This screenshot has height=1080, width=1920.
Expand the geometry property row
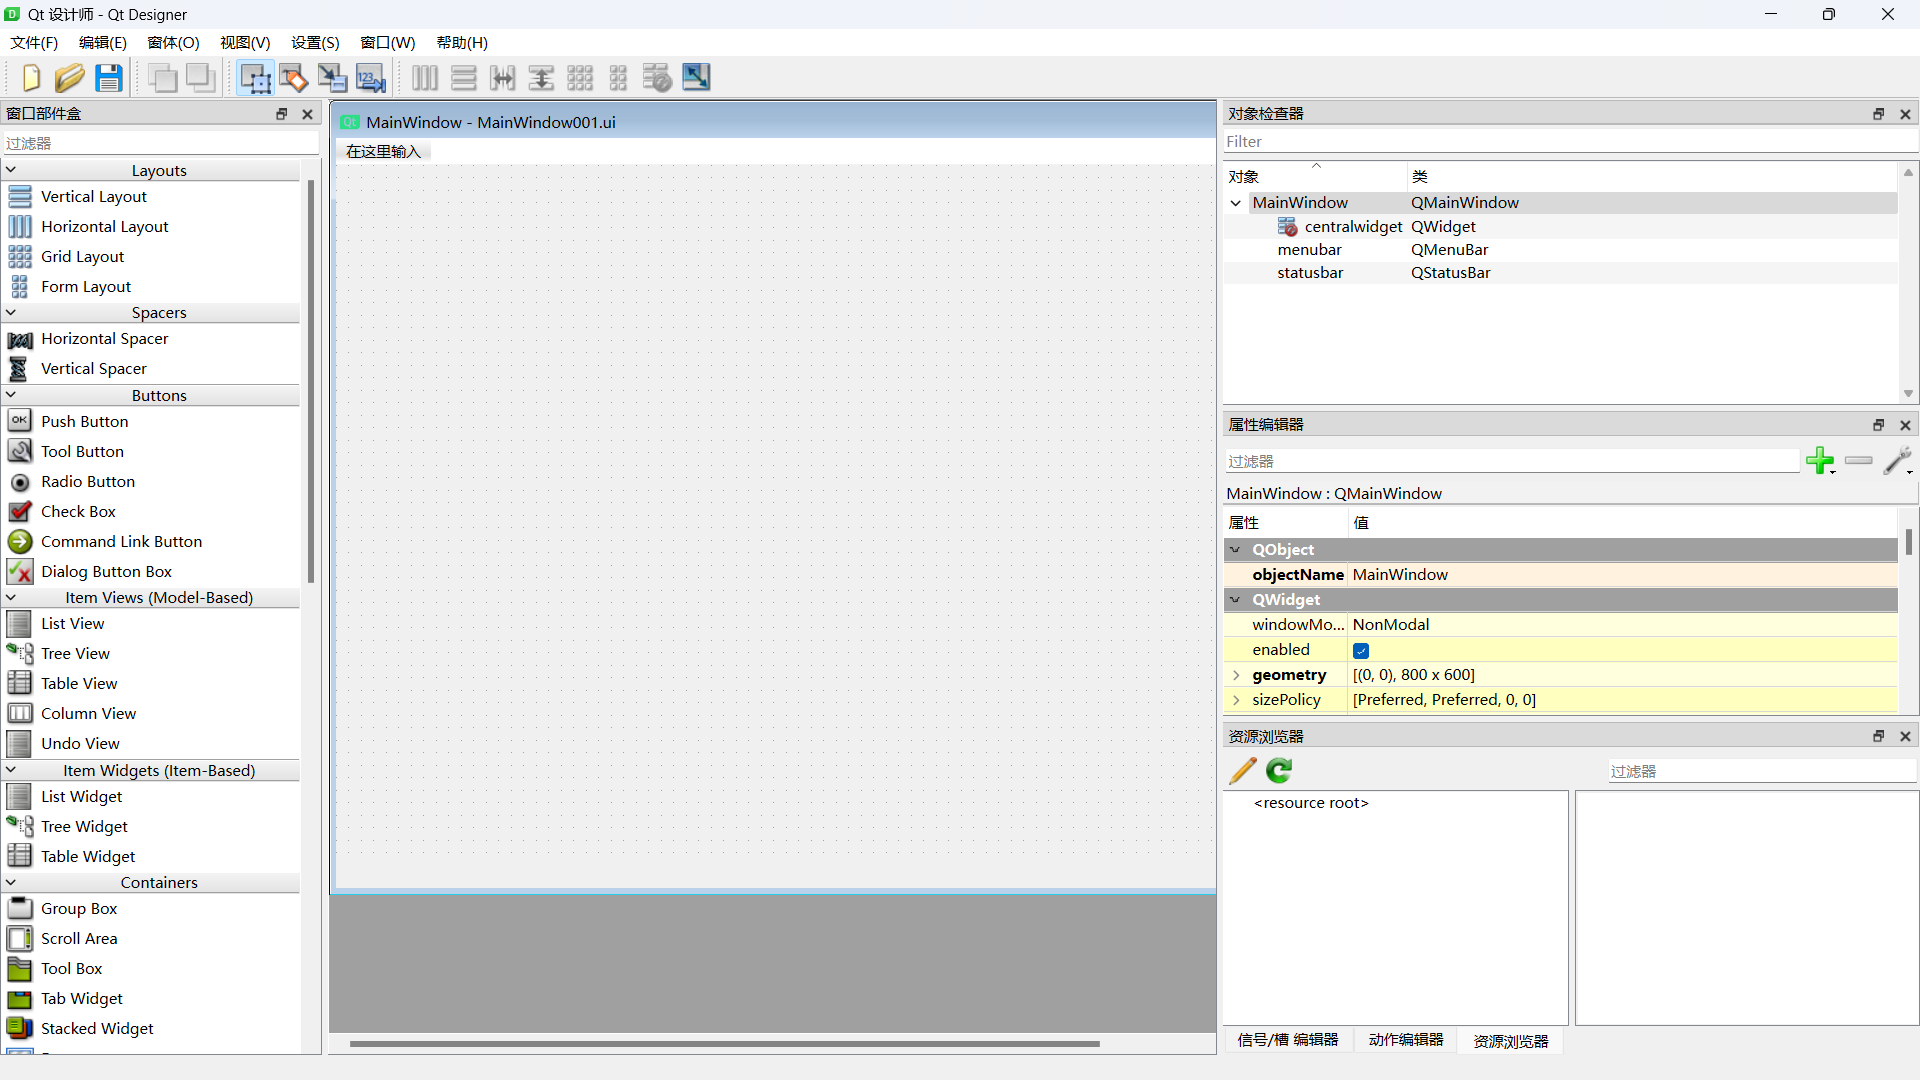pyautogui.click(x=1236, y=675)
